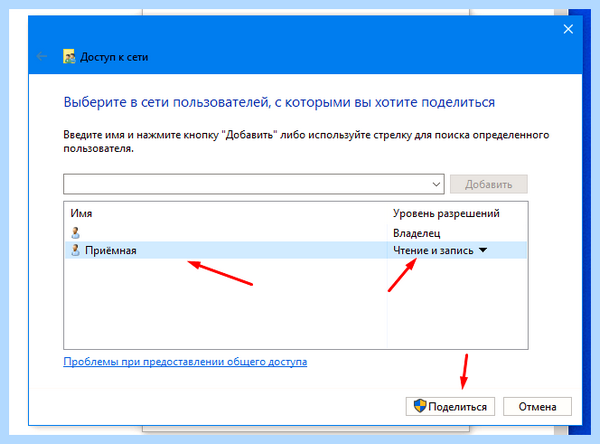
Task: Click the Уровень разрешений column header
Action: coord(446,213)
